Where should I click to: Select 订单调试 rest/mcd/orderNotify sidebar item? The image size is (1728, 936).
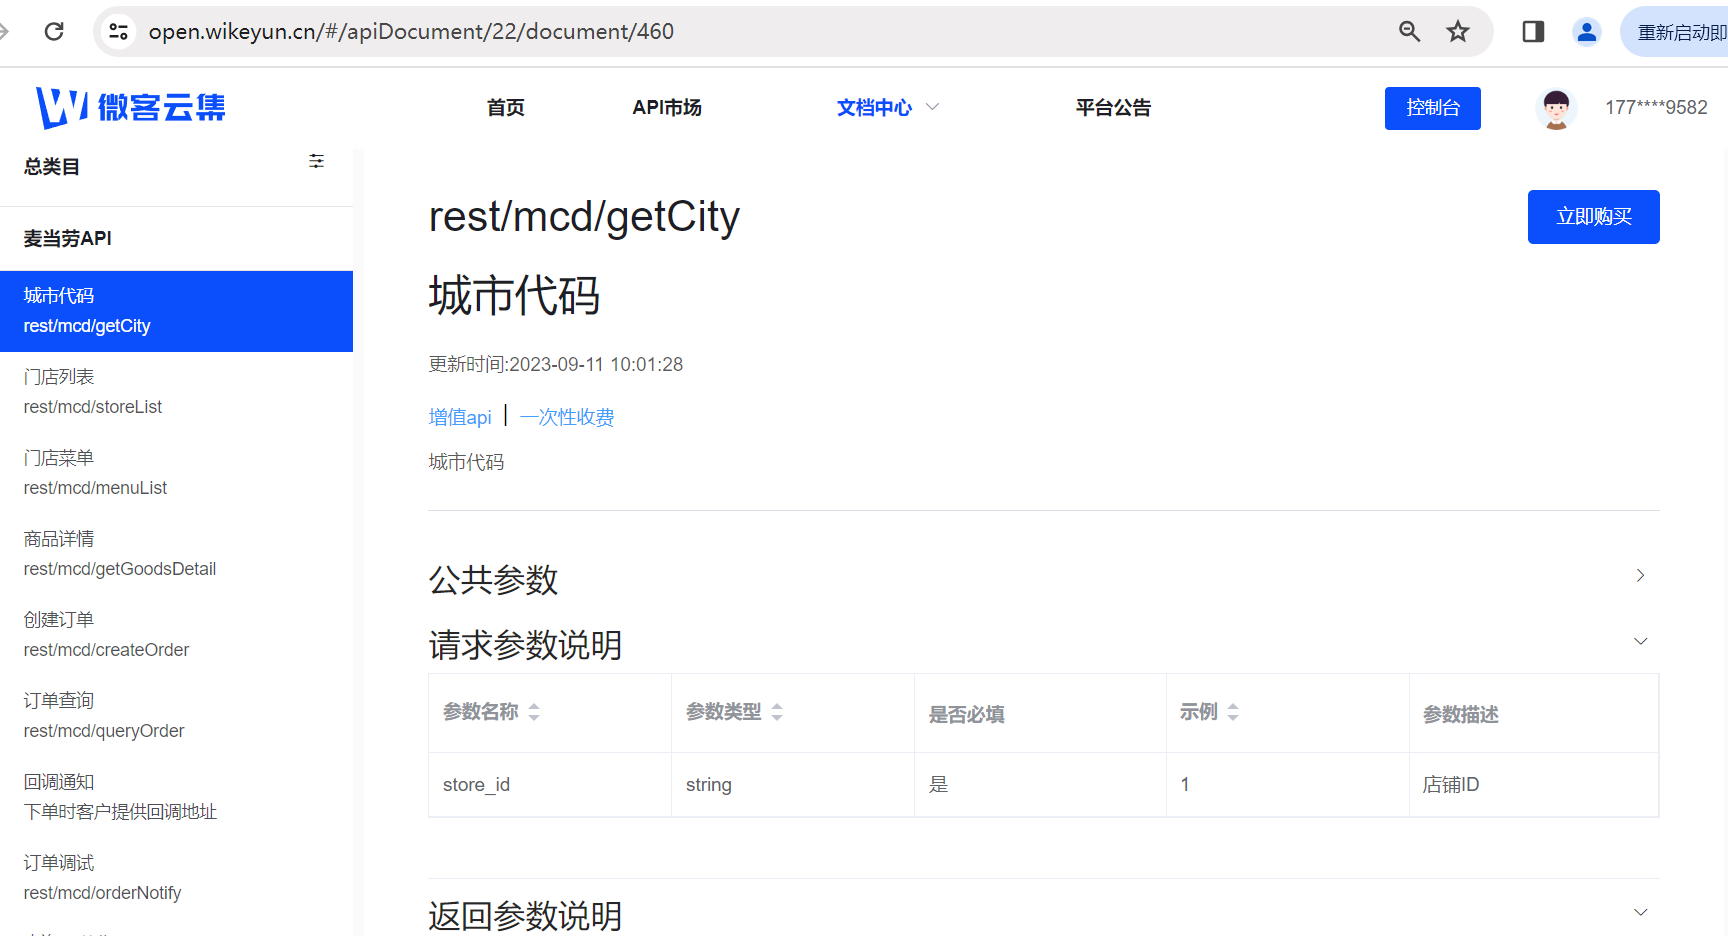[176, 878]
